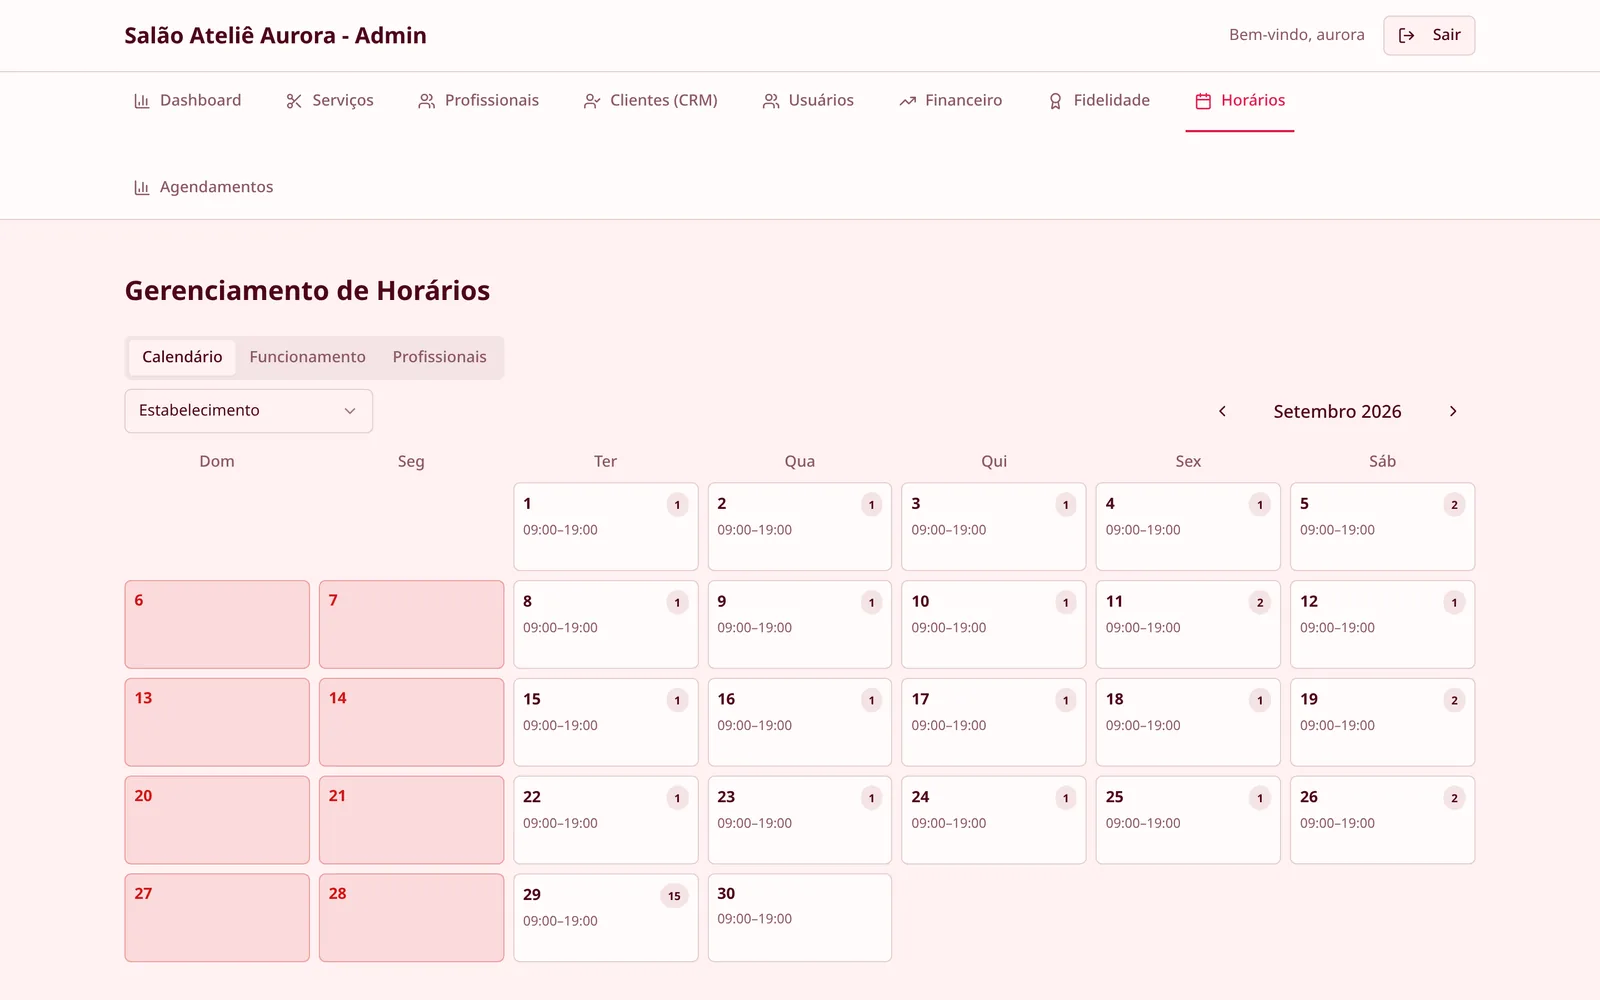This screenshot has height=1000, width=1600.
Task: Click the 09:00–19:00 hours on day 23
Action: coord(755,824)
